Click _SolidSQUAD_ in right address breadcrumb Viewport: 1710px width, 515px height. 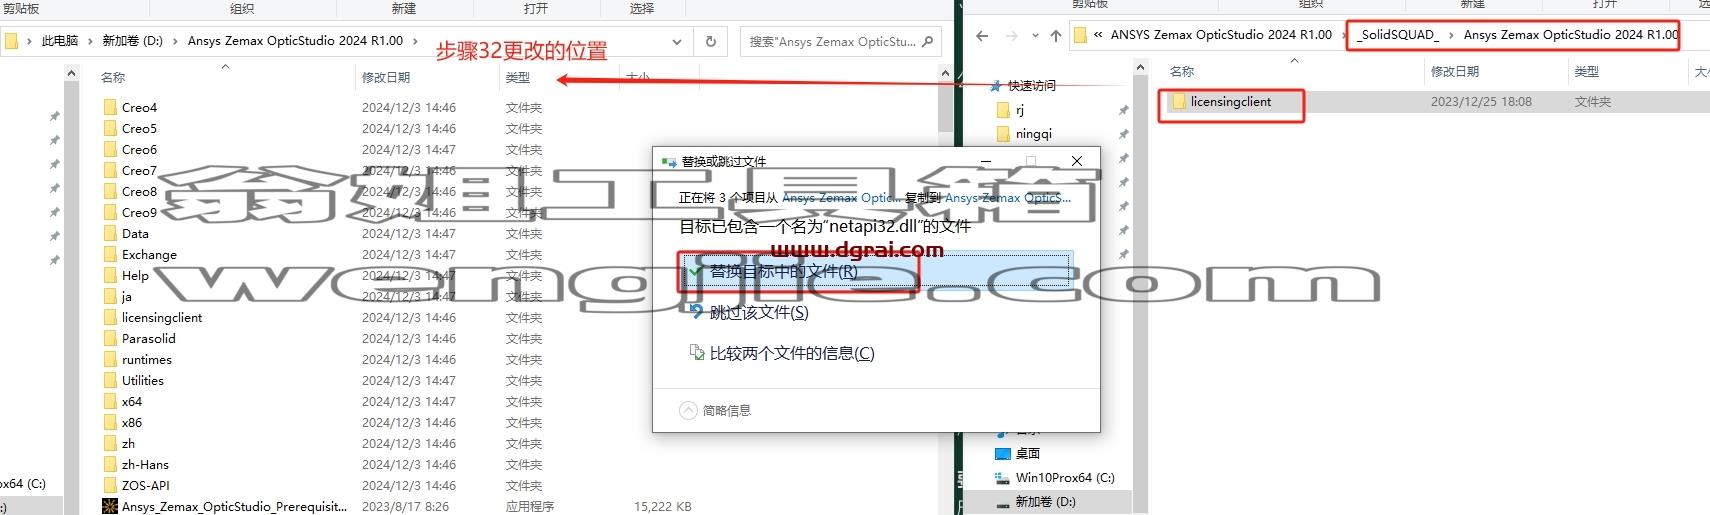pos(1398,35)
